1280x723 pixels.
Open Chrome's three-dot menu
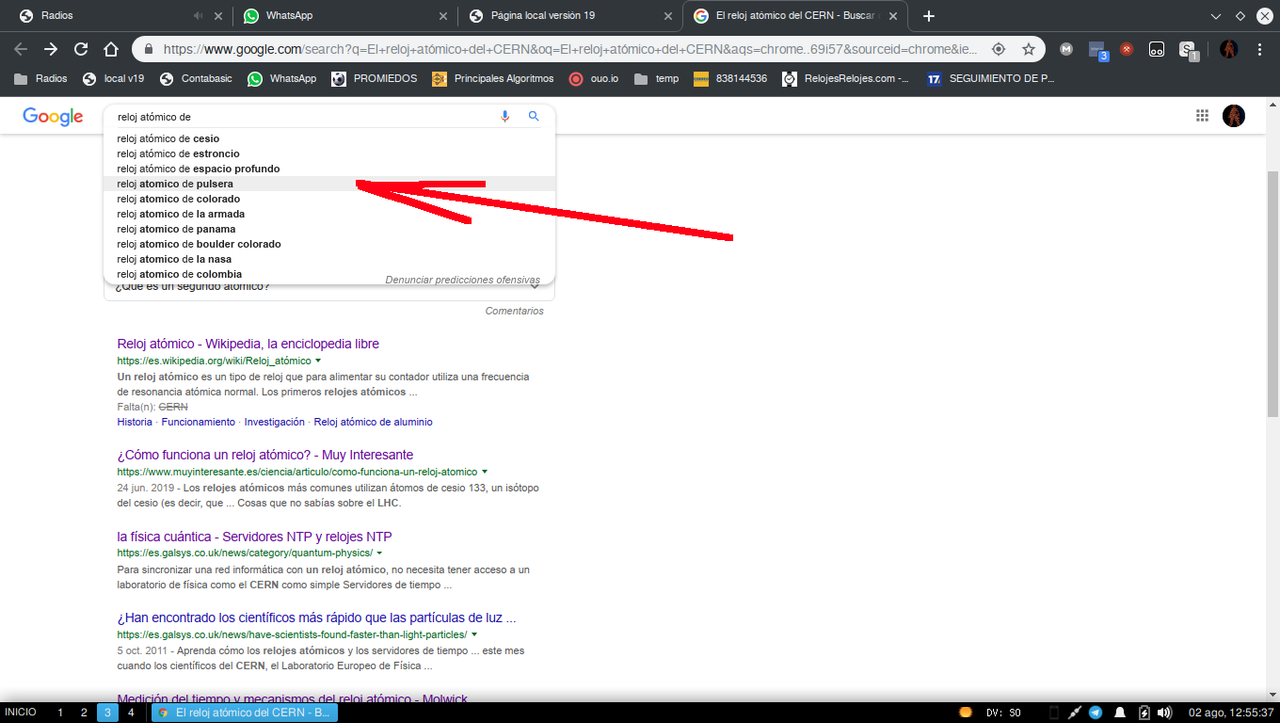point(1259,49)
